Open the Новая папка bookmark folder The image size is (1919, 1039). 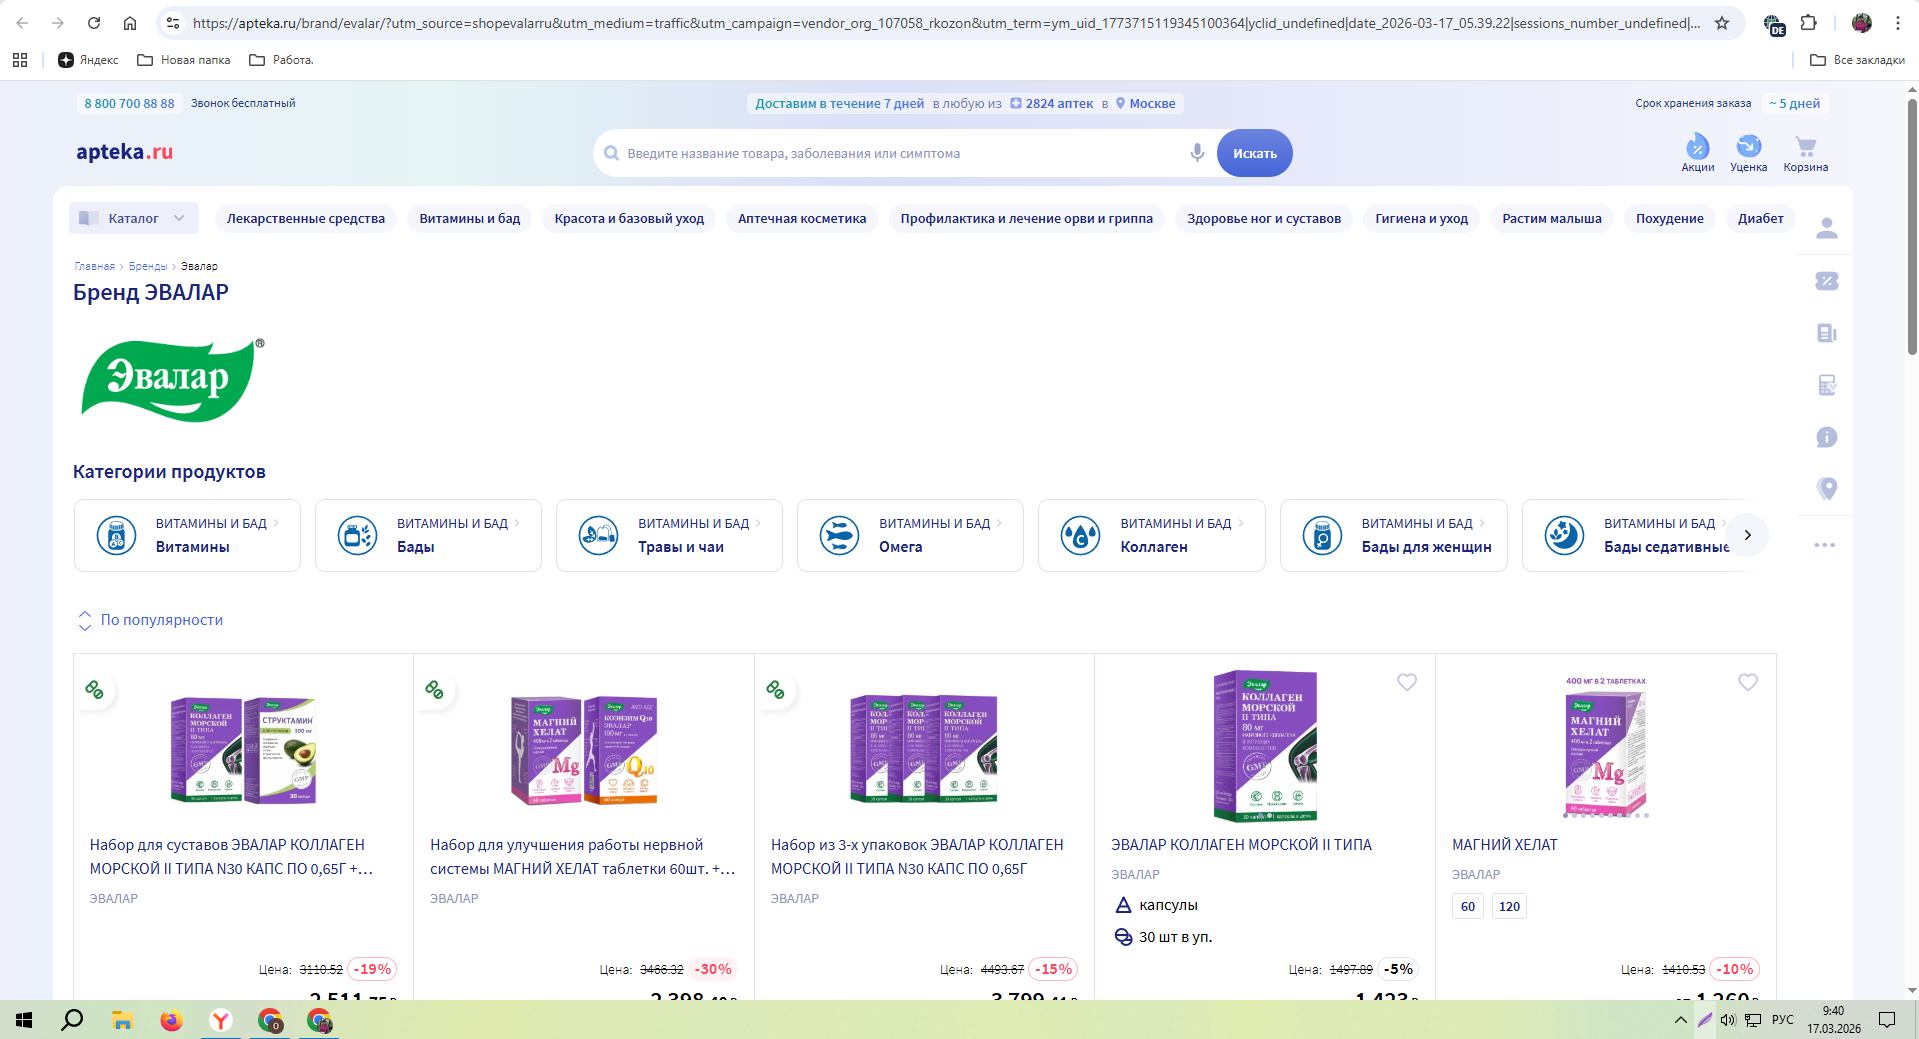[184, 60]
